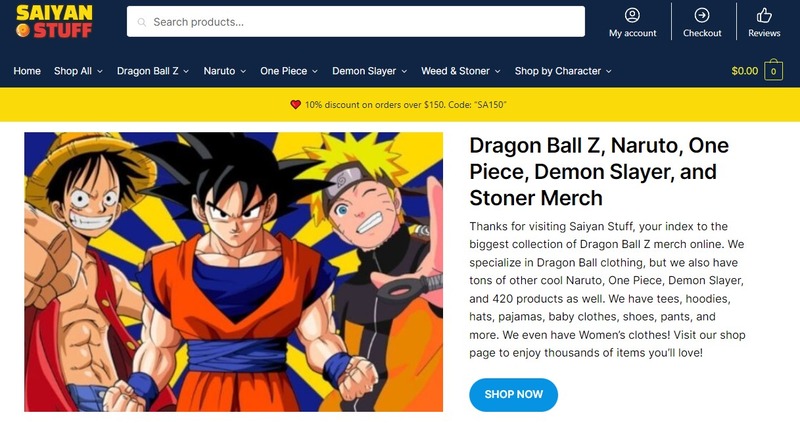The height and width of the screenshot is (423, 800).
Task: Click the My account user icon
Action: [x=632, y=15]
